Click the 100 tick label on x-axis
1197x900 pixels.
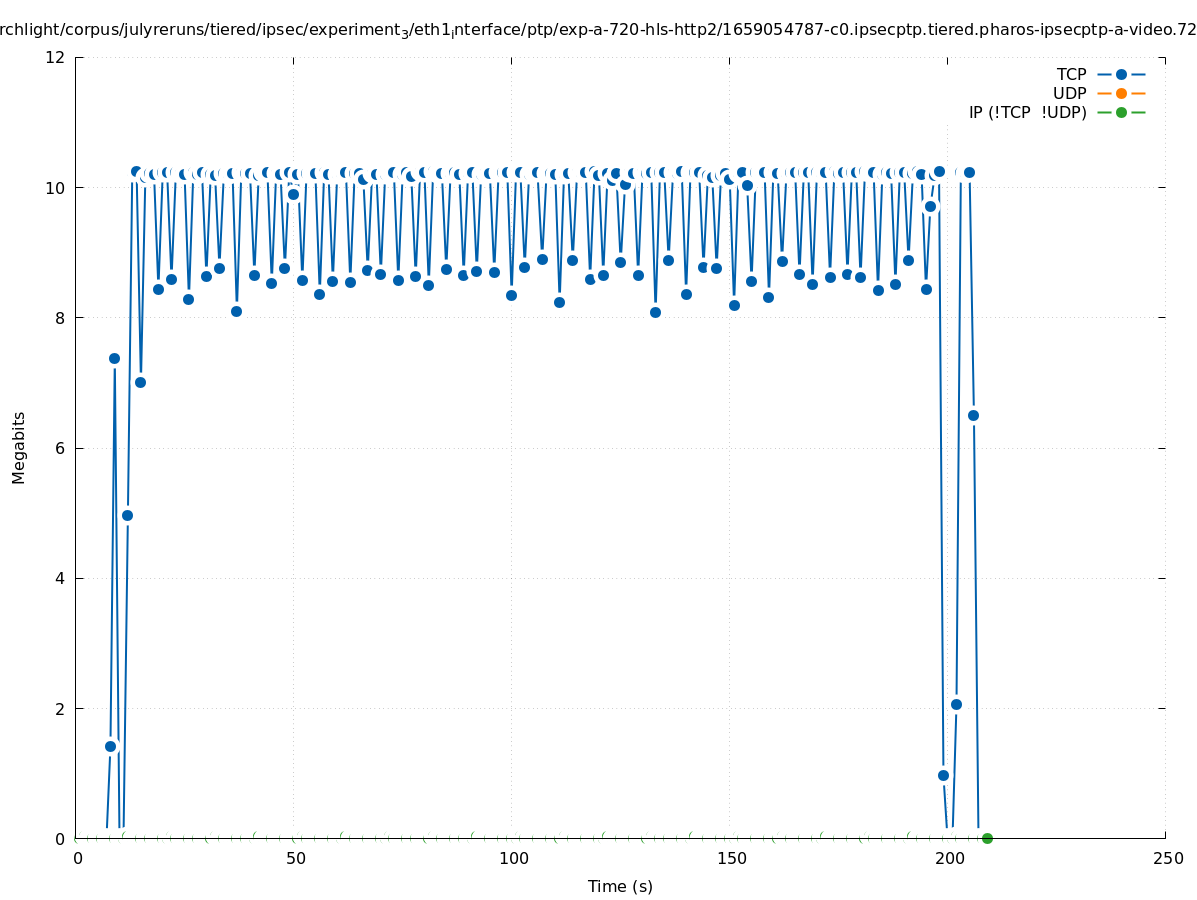(513, 858)
